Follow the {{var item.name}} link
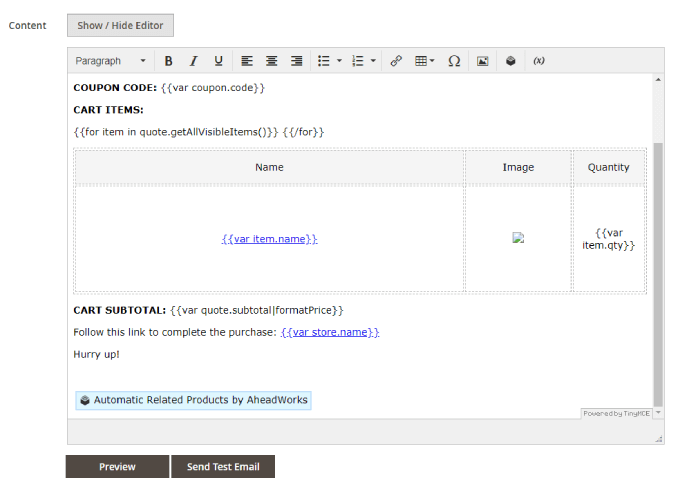Image resolution: width=700 pixels, height=500 pixels. click(x=269, y=239)
